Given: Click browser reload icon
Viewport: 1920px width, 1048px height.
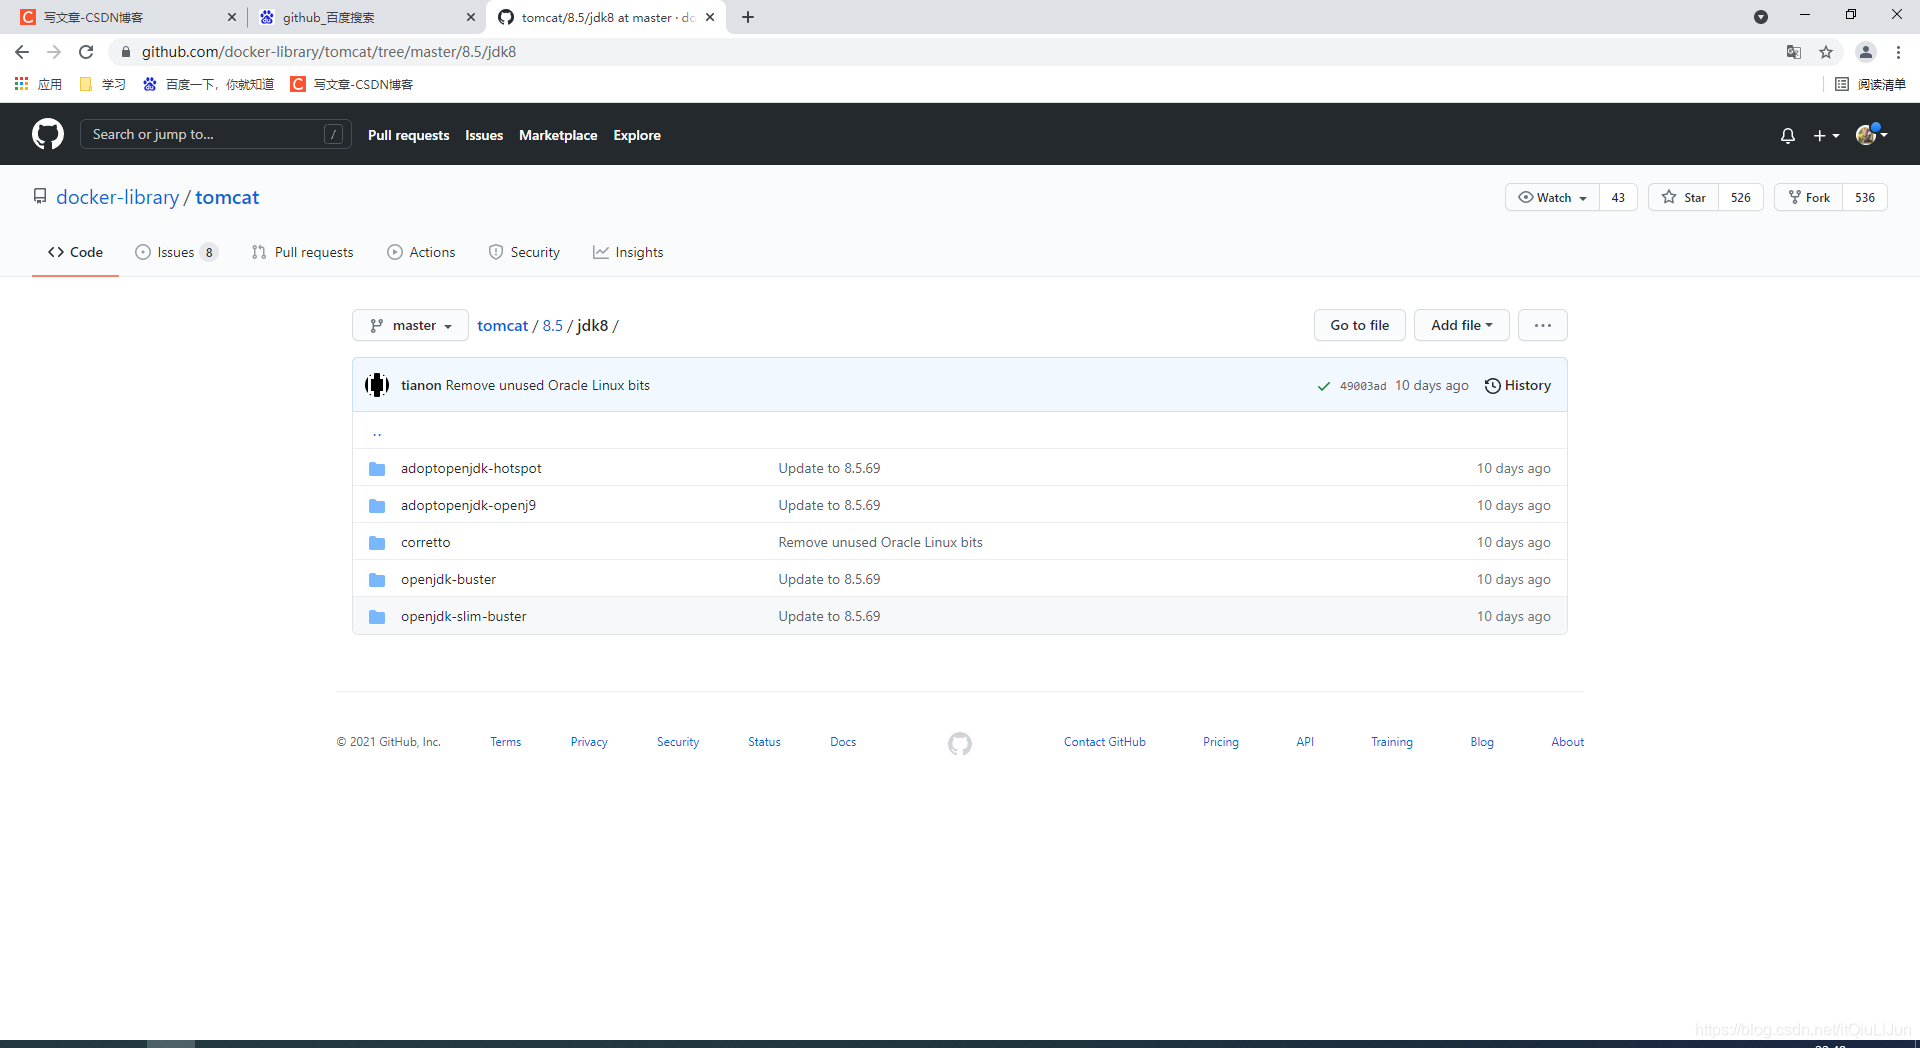Looking at the screenshot, I should [x=86, y=52].
